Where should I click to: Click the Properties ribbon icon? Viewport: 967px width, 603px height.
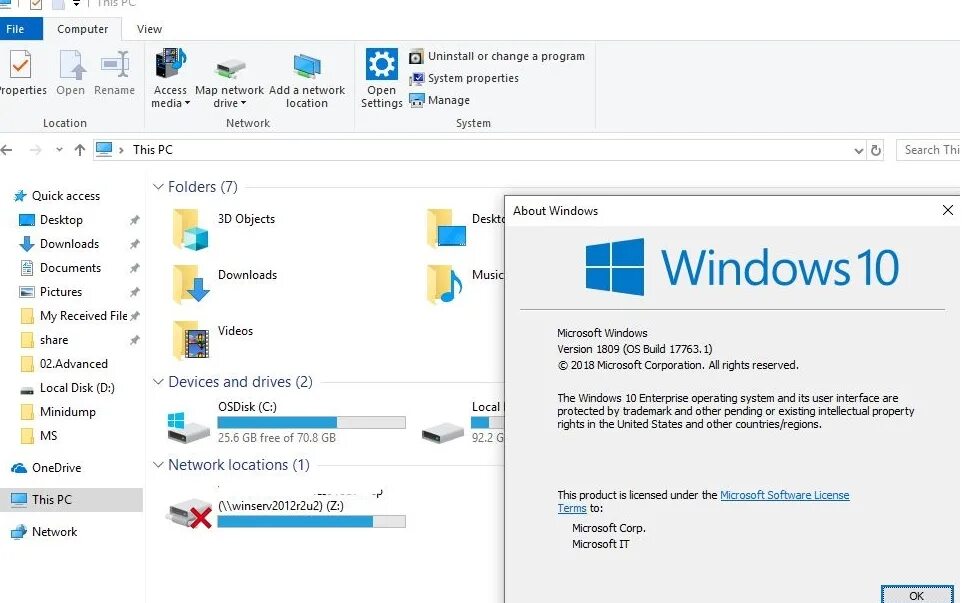tap(21, 64)
